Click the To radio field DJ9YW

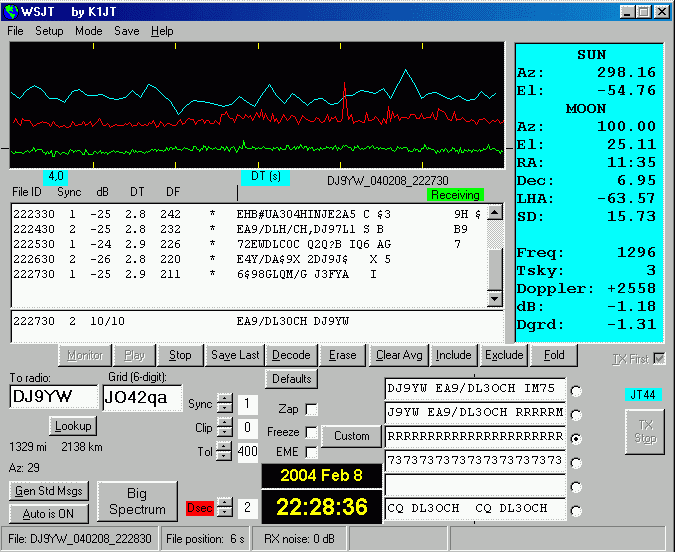[54, 397]
